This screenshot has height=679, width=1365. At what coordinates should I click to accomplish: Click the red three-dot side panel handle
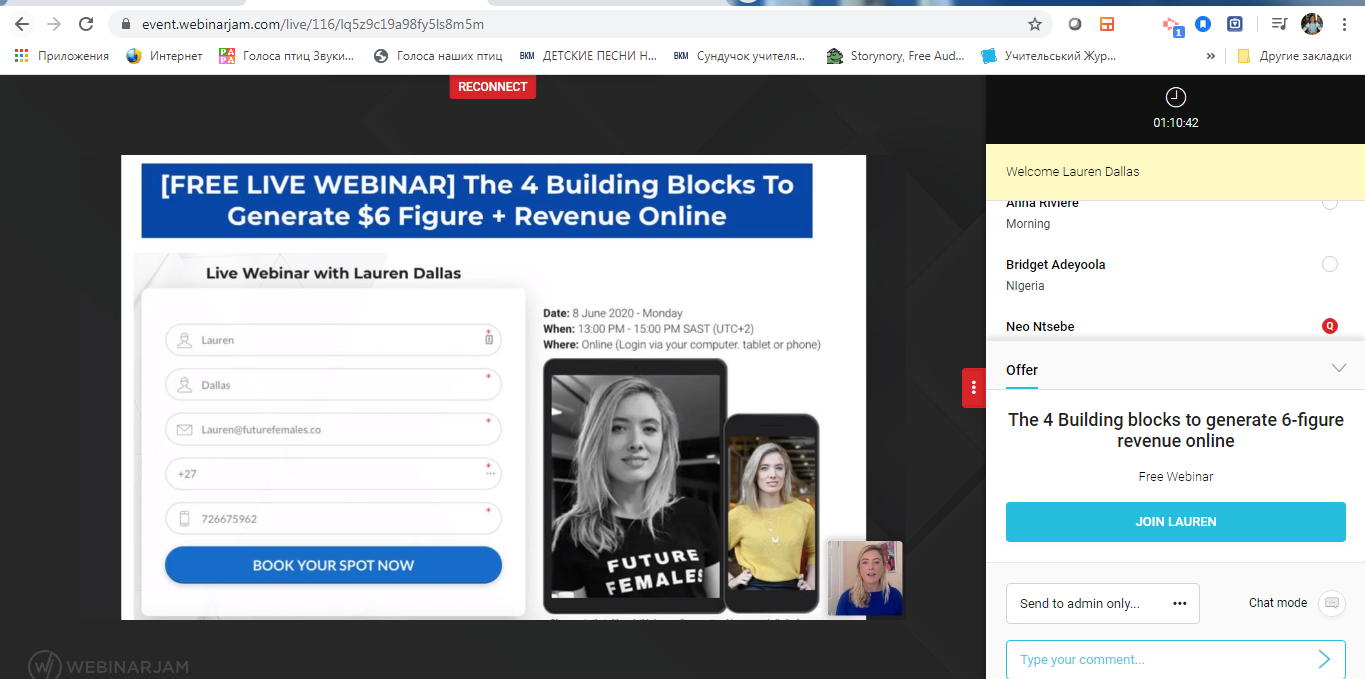(974, 388)
